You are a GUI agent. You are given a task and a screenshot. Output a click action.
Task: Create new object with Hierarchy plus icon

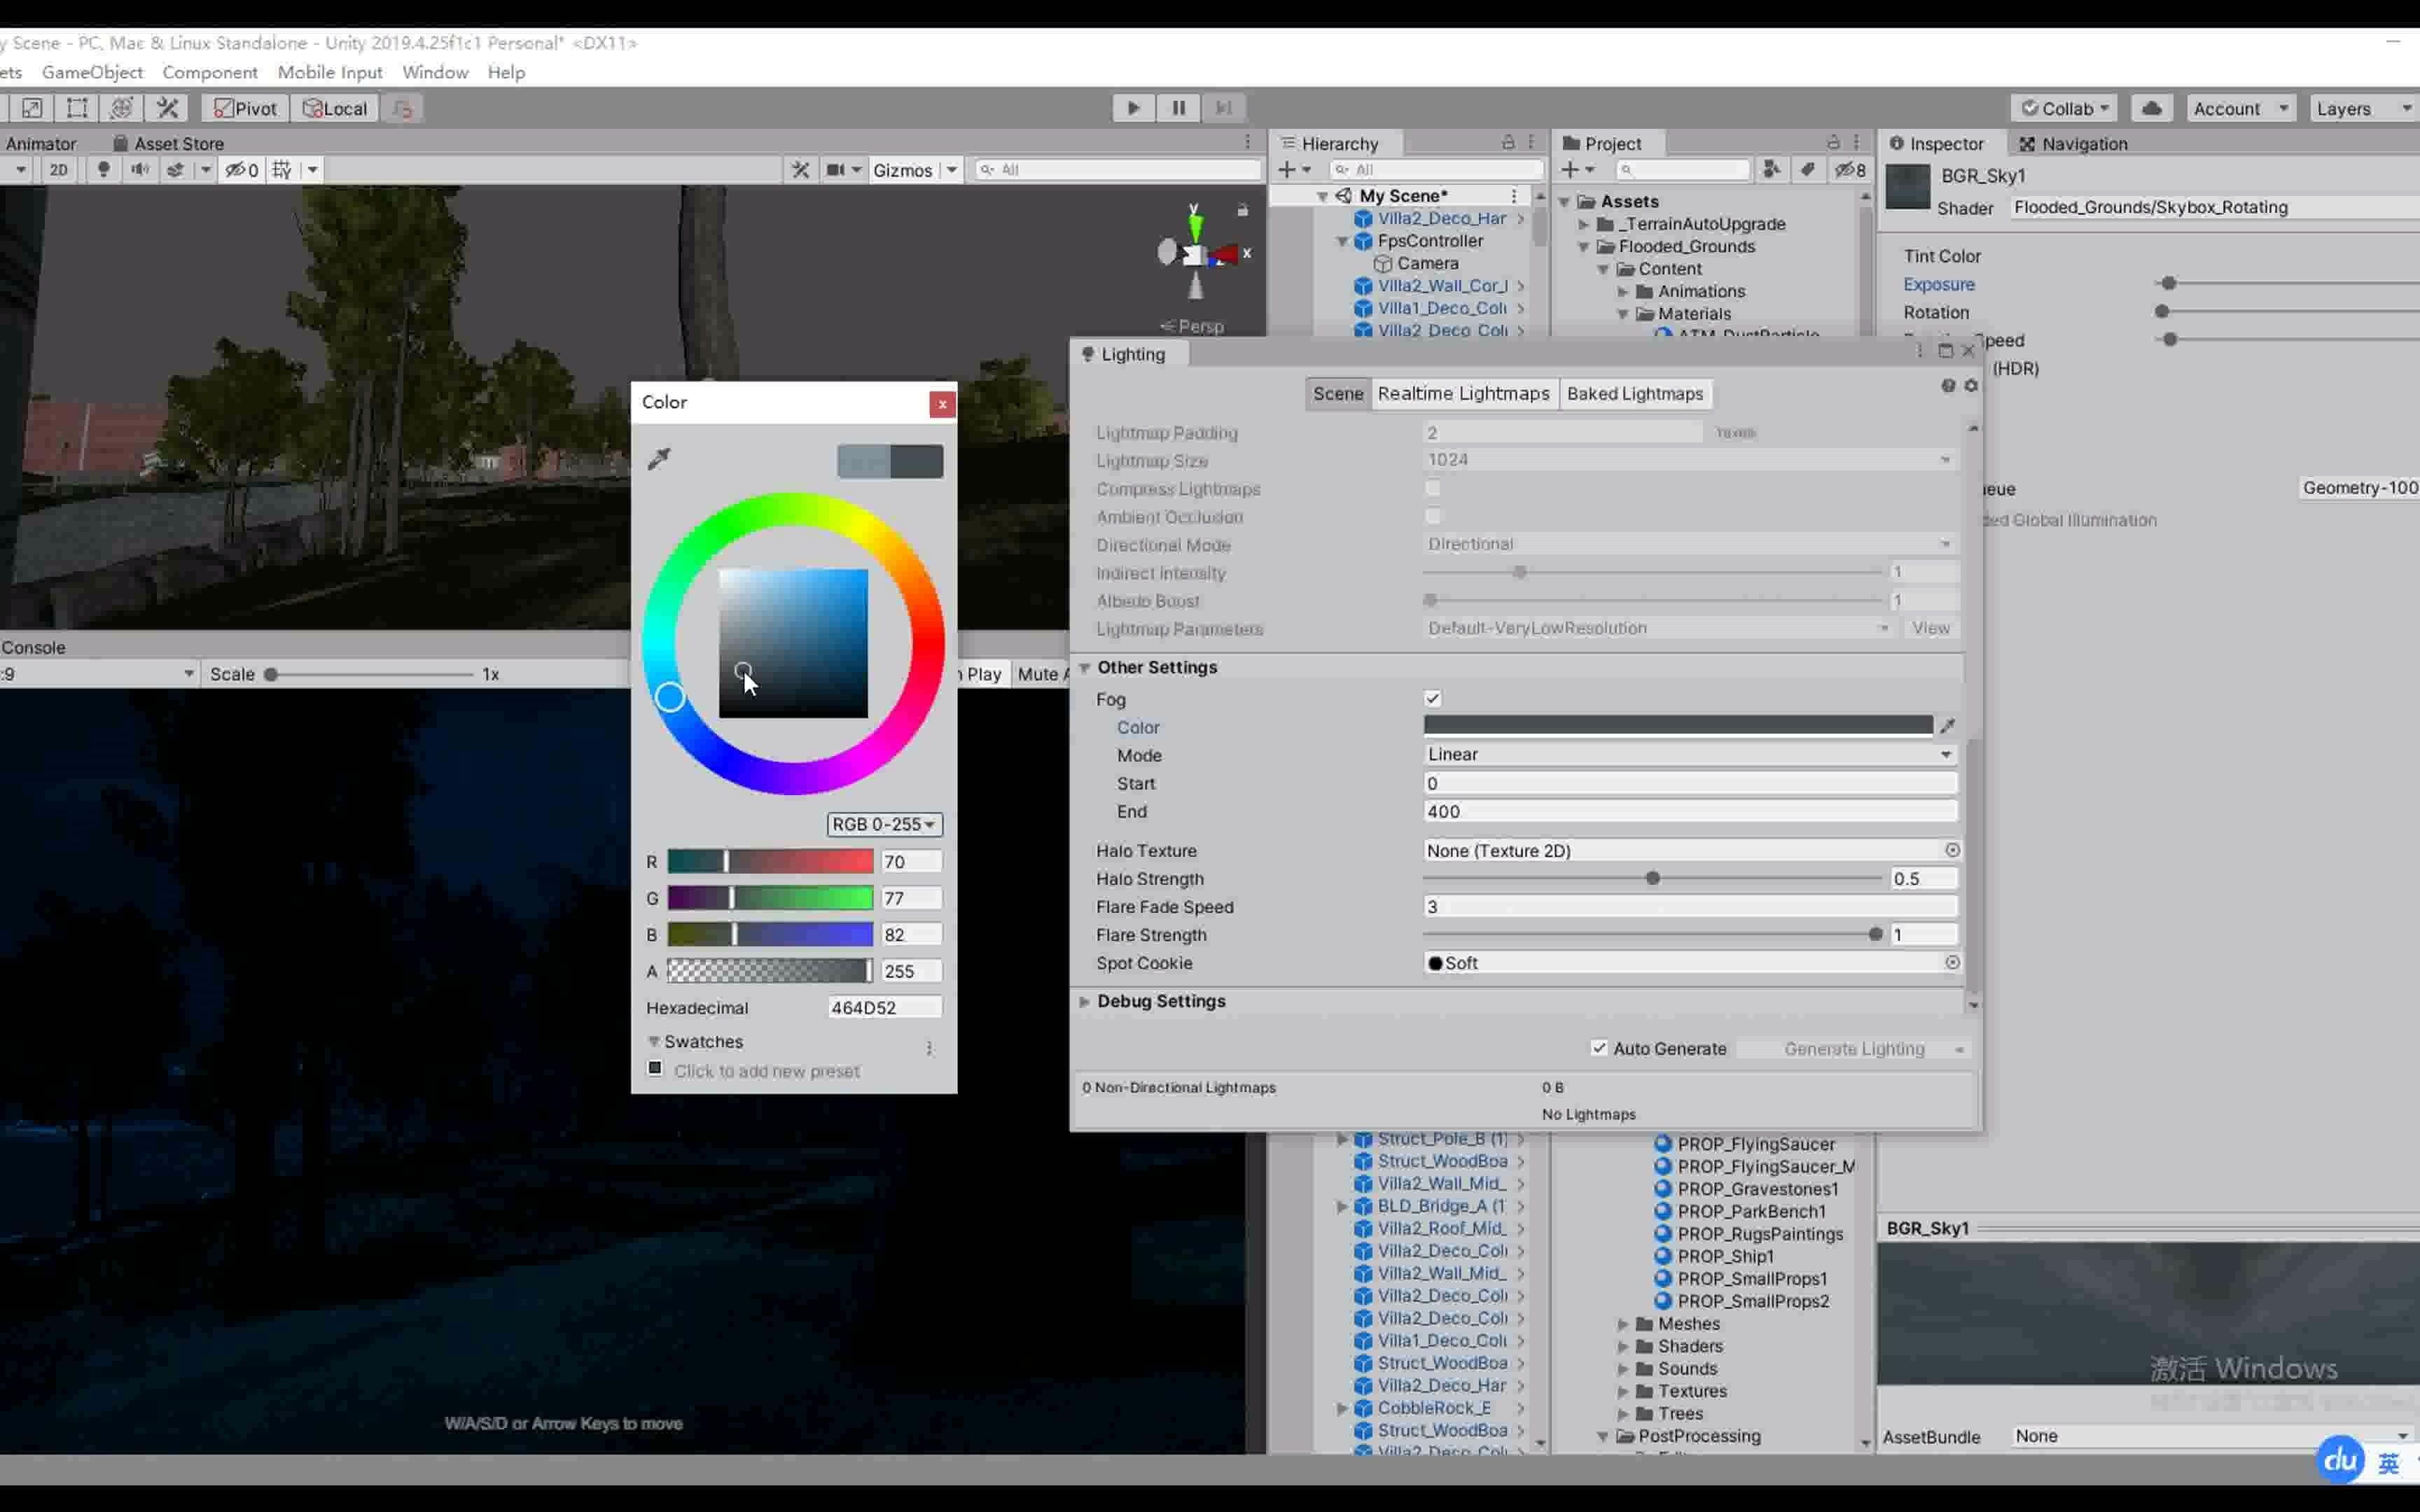click(x=1287, y=169)
